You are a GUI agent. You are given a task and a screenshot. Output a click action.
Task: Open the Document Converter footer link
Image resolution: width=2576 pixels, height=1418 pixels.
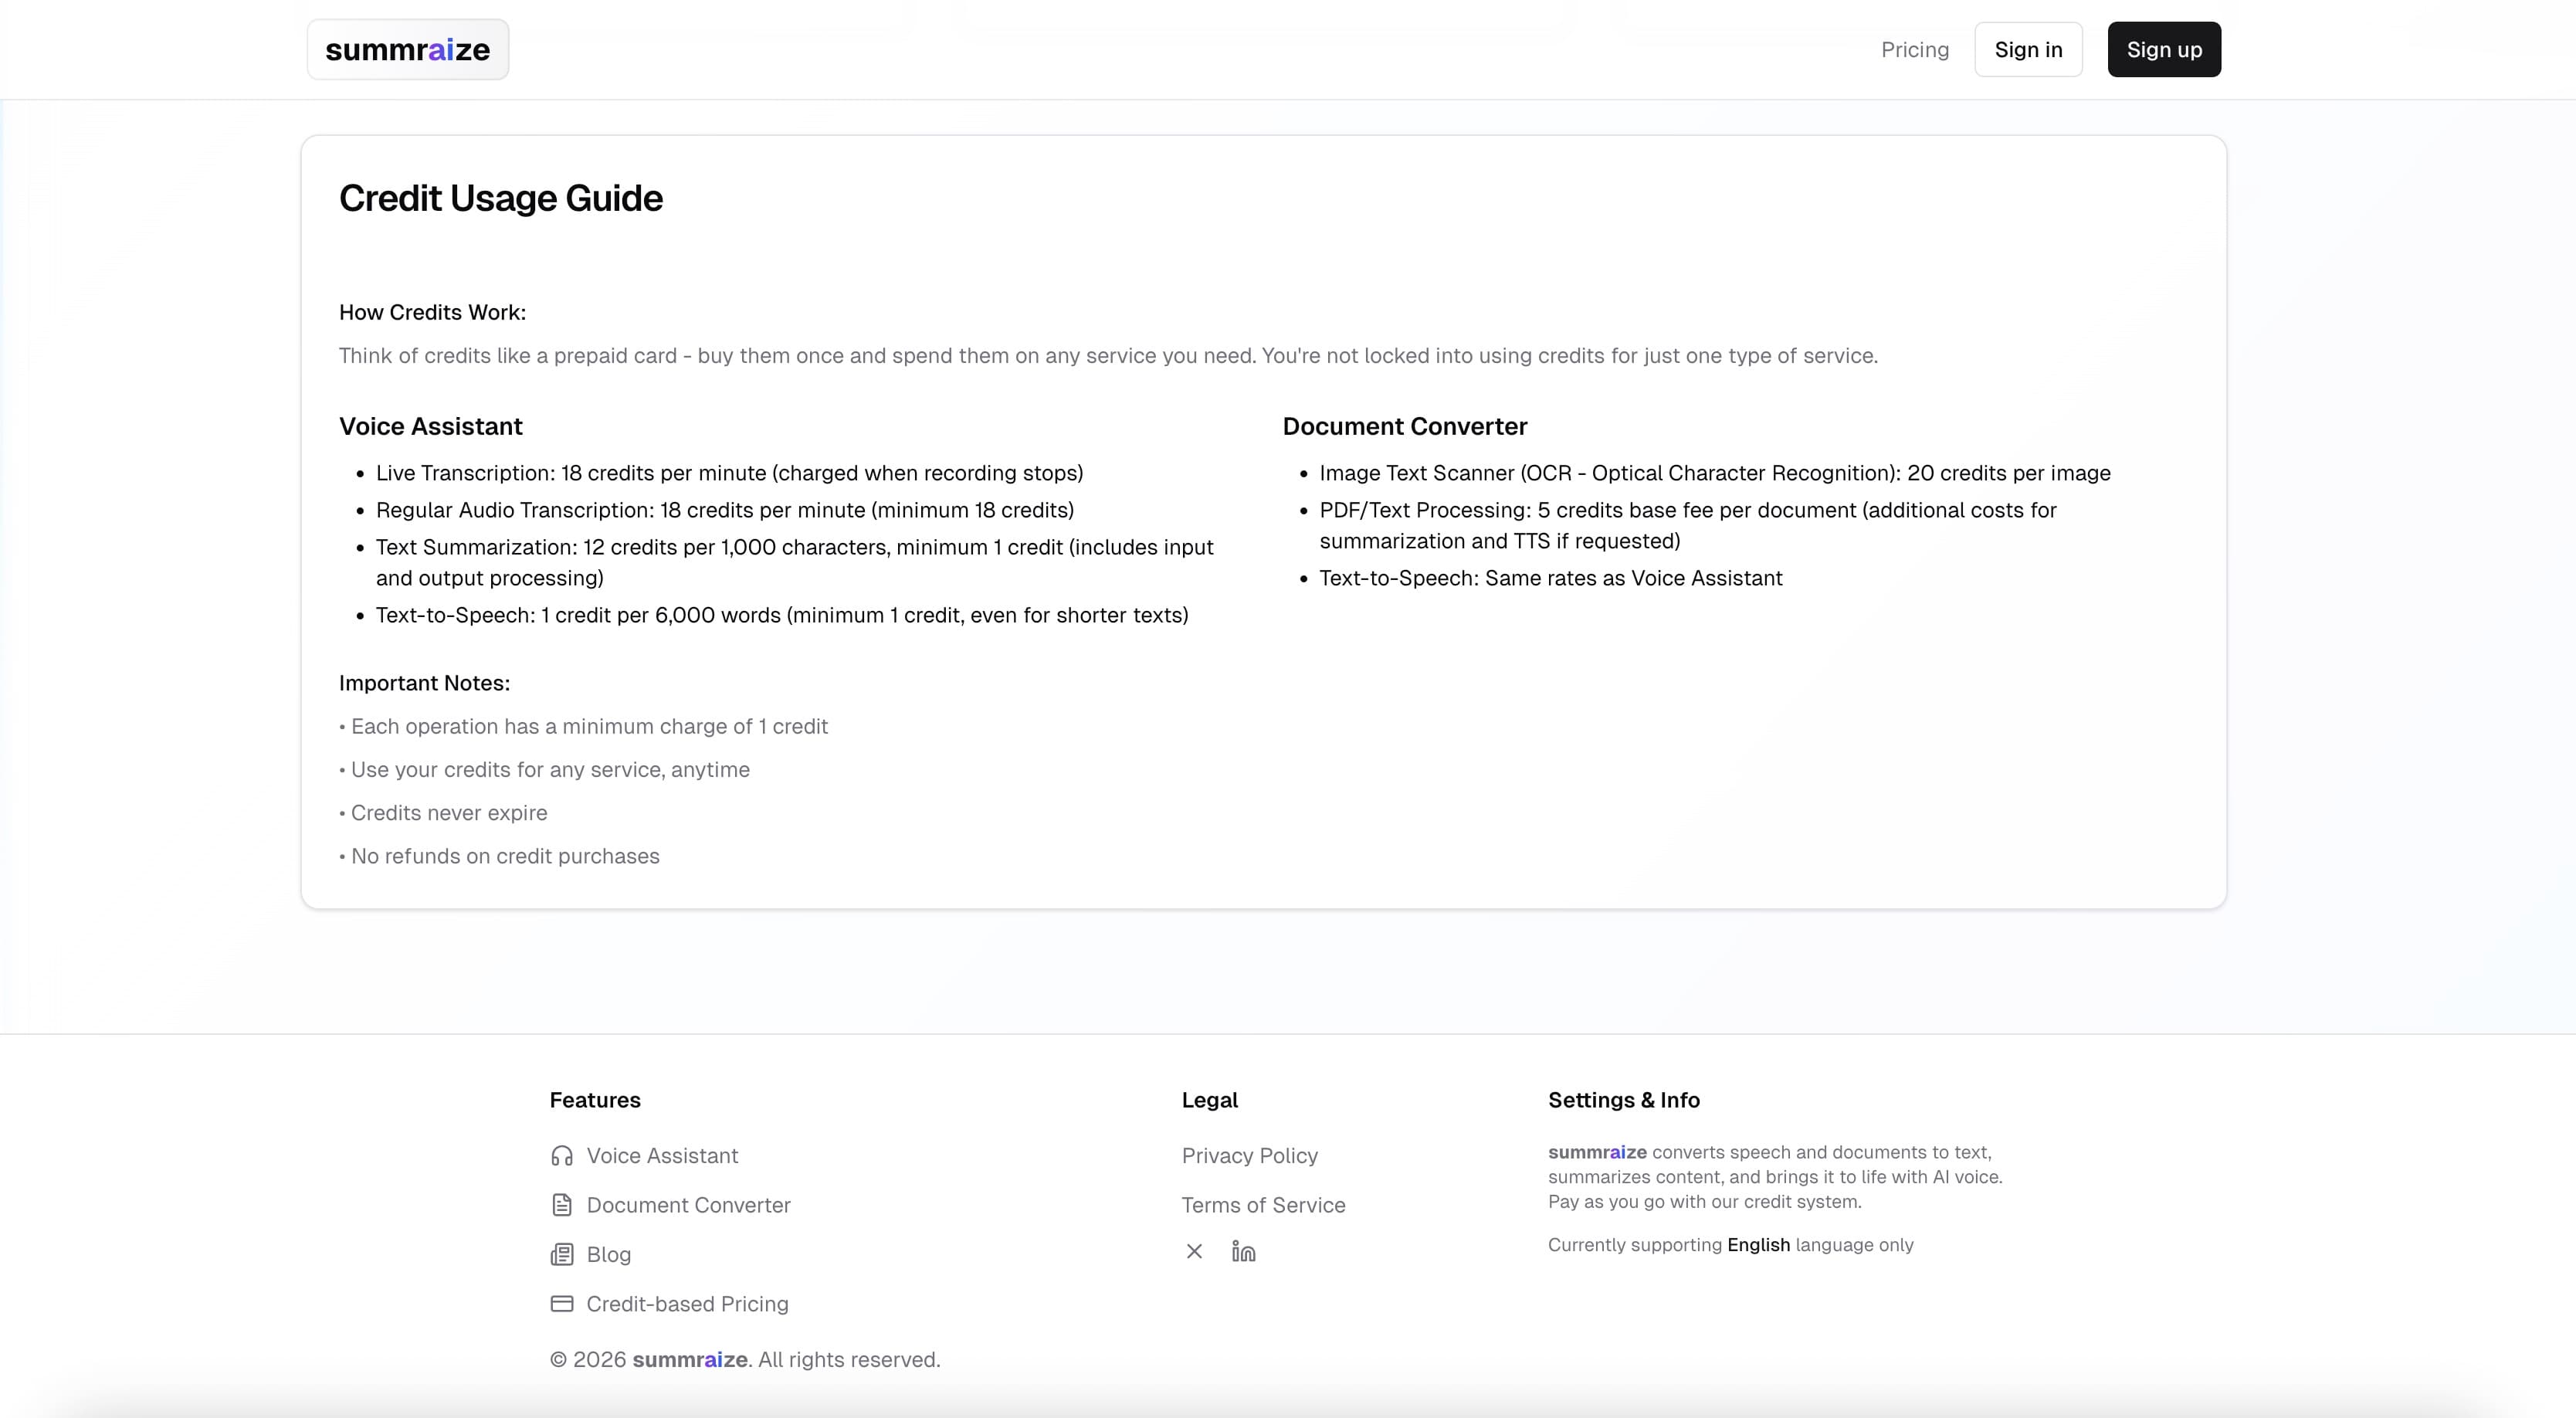687,1205
